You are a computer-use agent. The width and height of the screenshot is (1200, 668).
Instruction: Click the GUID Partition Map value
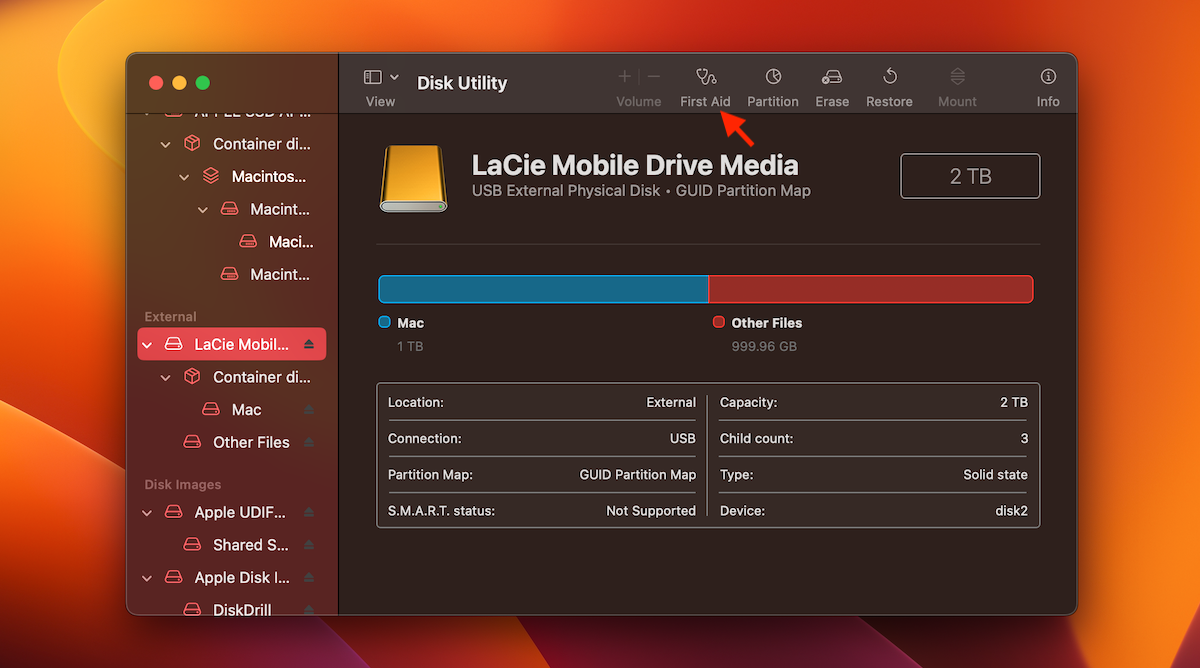click(638, 475)
